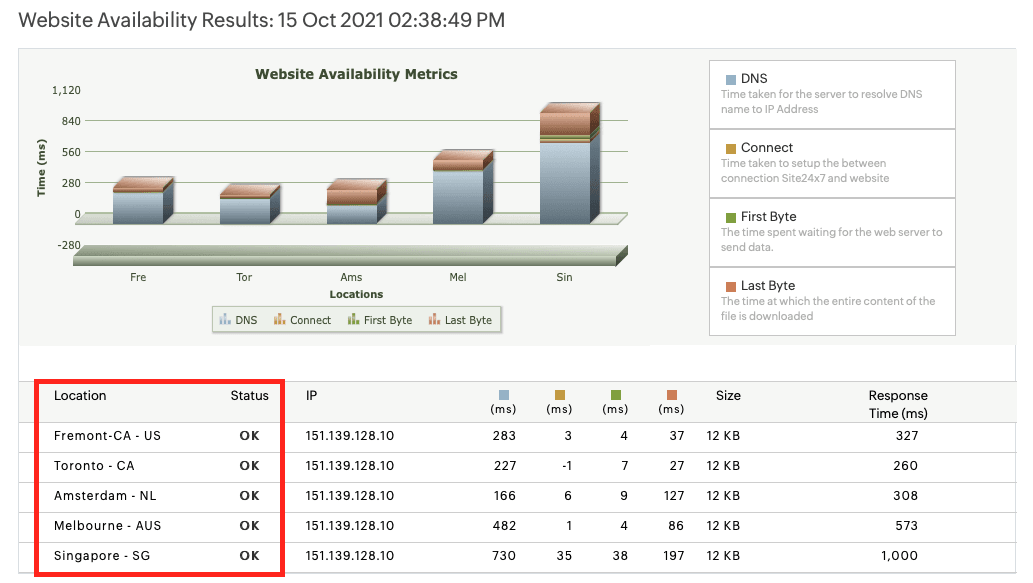Click the Fremont-CA - US table row

107,436
